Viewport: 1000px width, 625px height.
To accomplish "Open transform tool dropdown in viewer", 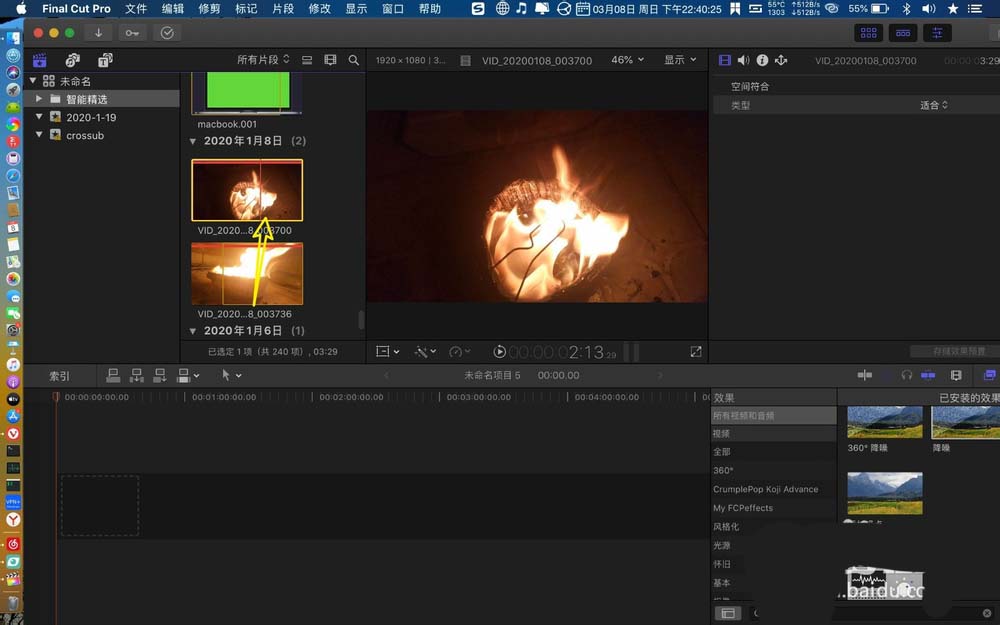I will pos(387,351).
